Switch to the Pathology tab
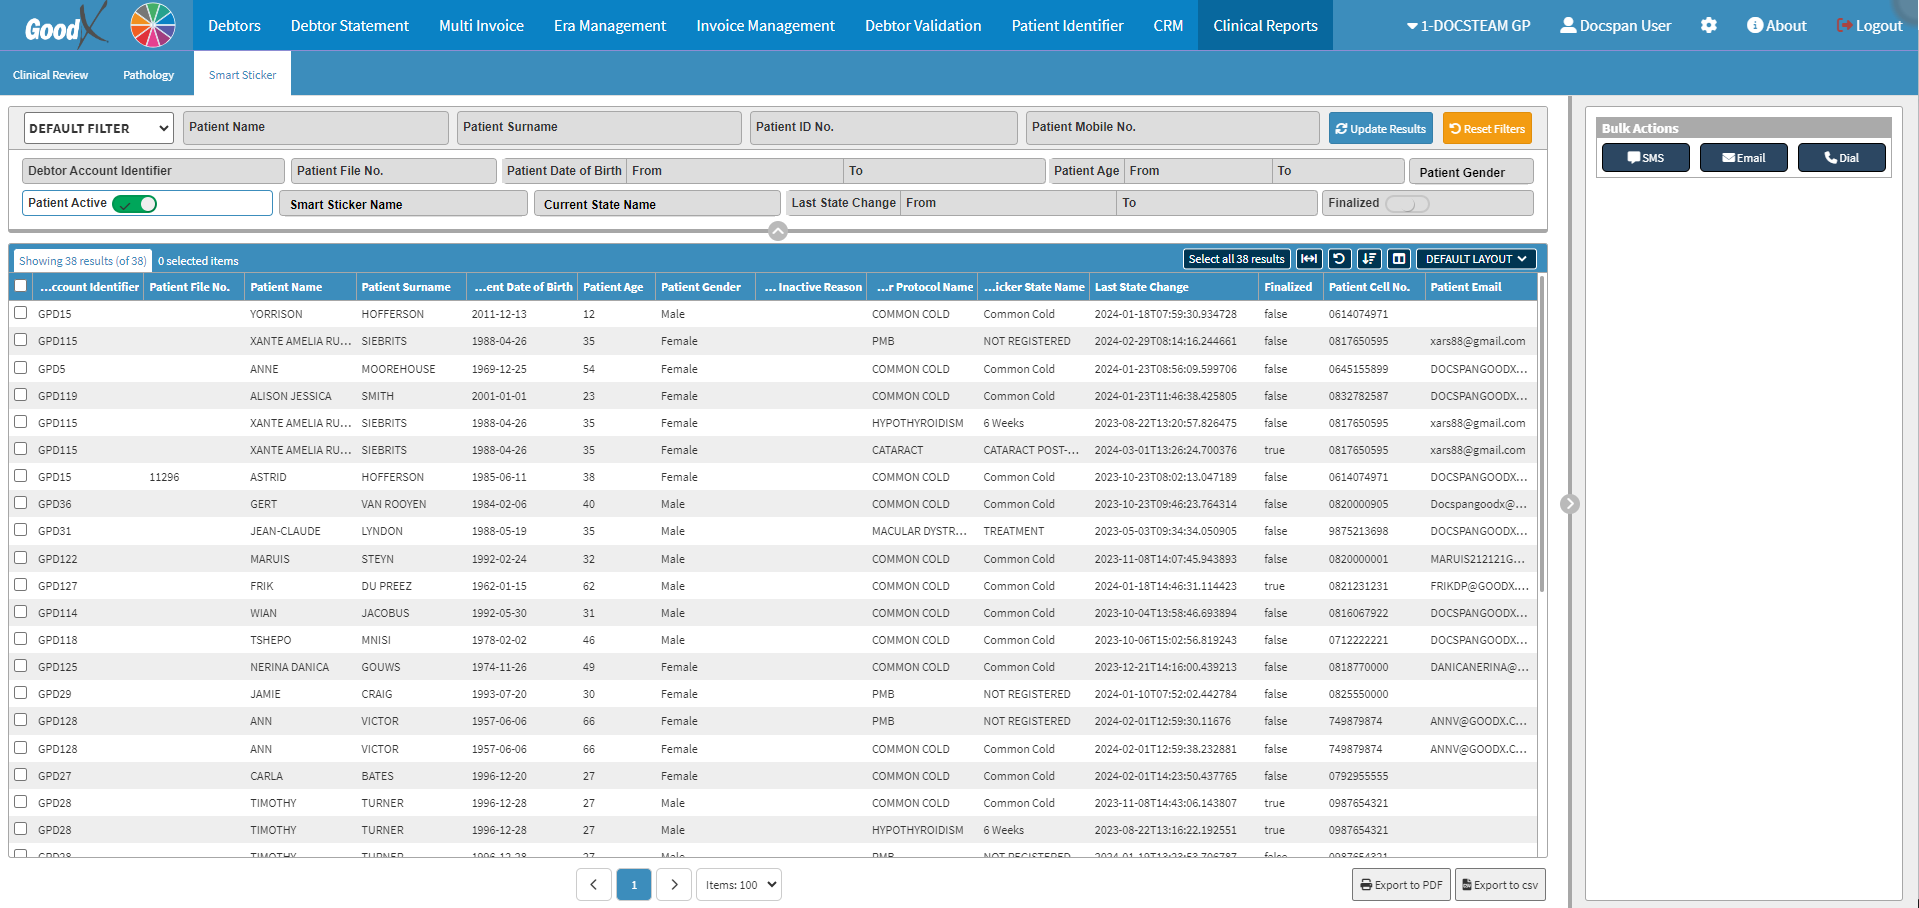The width and height of the screenshot is (1919, 908). (148, 75)
